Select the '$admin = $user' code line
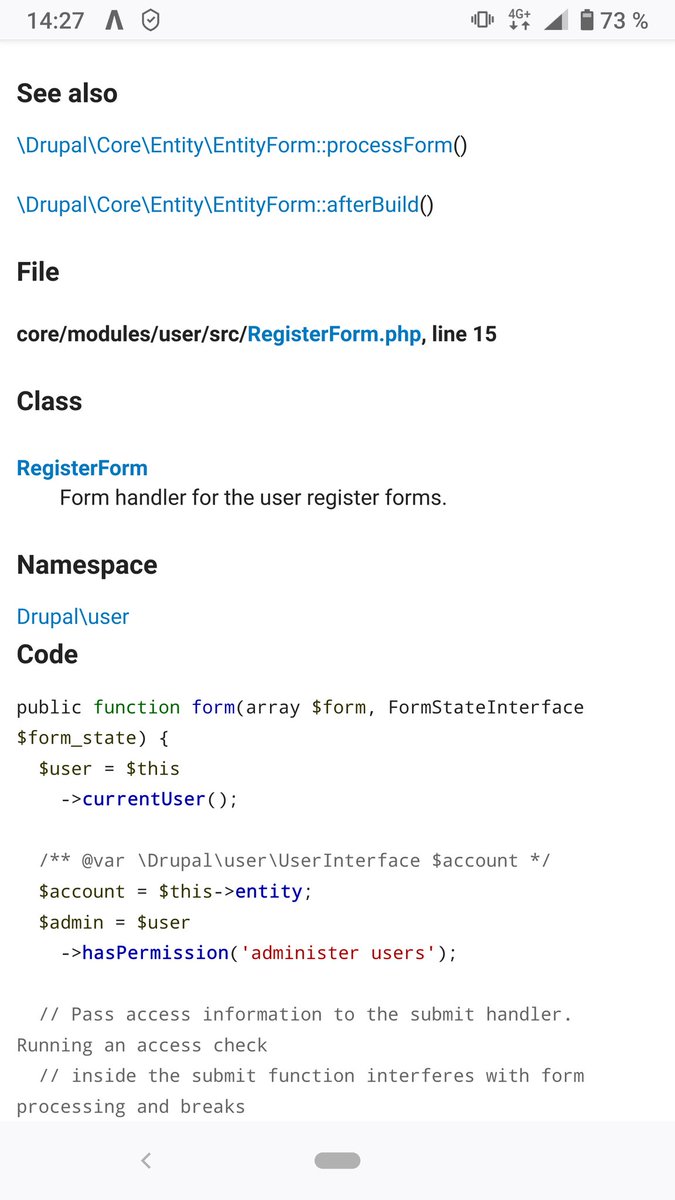 (114, 922)
